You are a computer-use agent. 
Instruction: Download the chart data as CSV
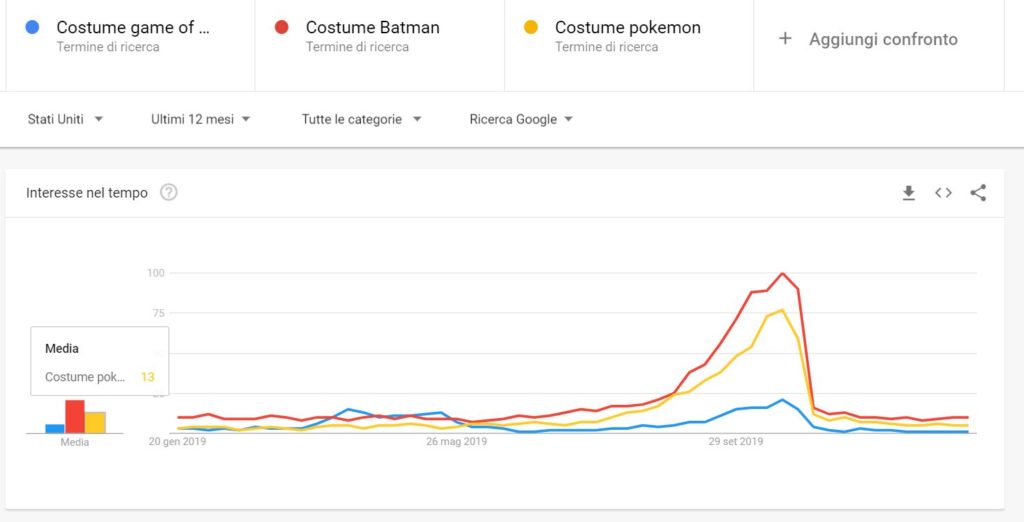[908, 193]
